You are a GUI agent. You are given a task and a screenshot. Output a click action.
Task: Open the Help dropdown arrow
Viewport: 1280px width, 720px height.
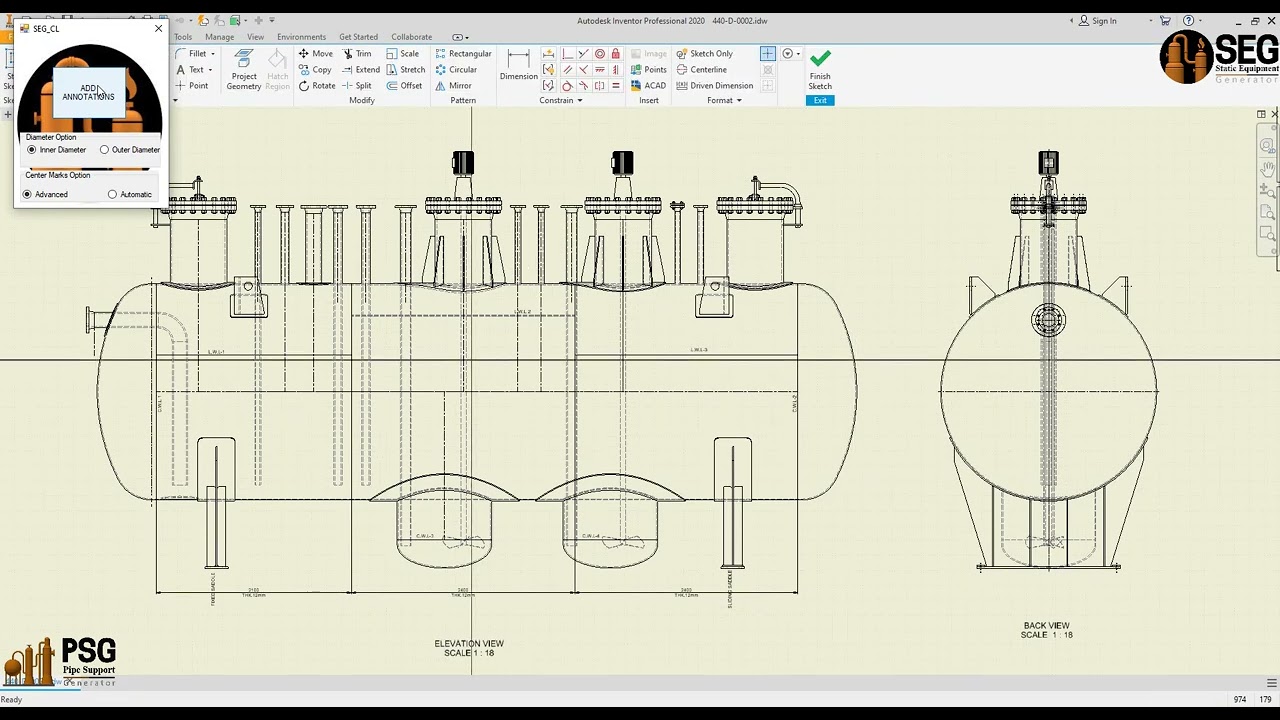[x=1203, y=20]
